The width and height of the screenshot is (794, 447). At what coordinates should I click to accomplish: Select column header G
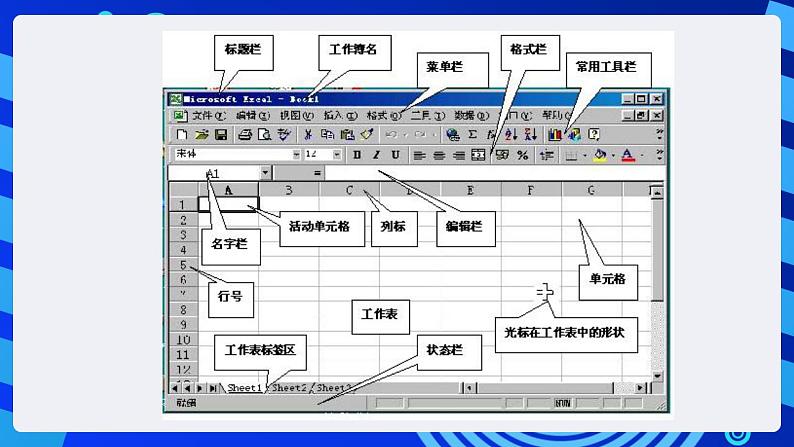pos(591,190)
